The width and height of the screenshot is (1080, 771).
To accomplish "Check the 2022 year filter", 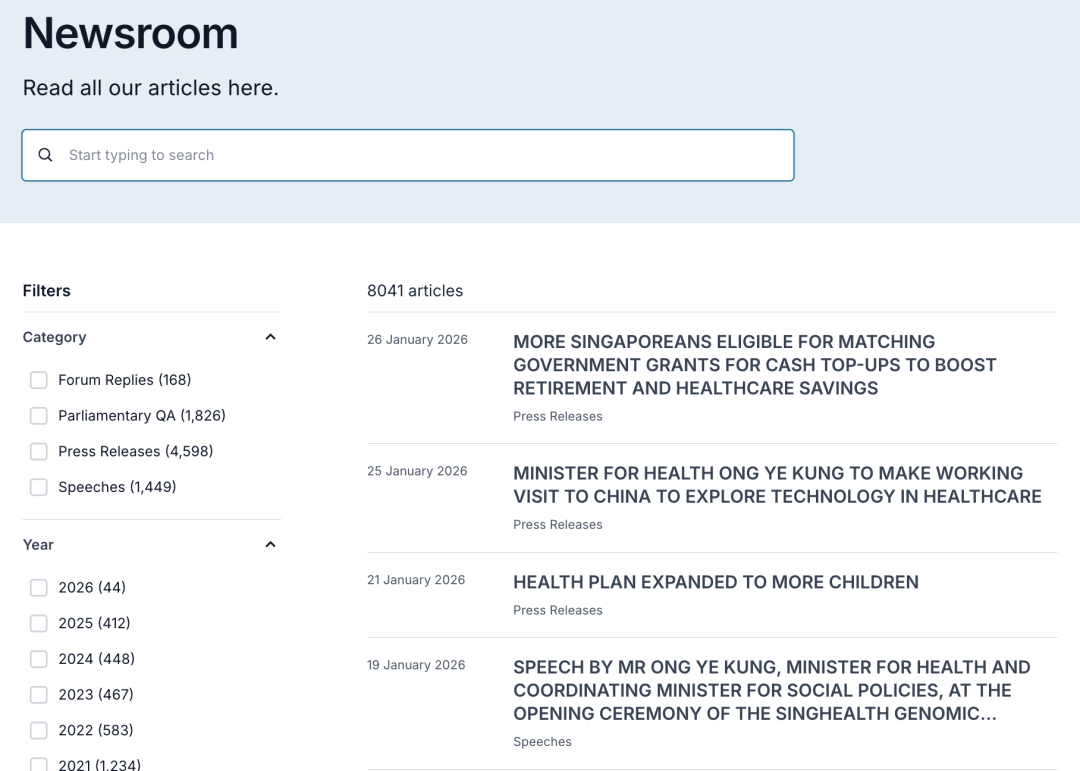I will [x=39, y=731].
